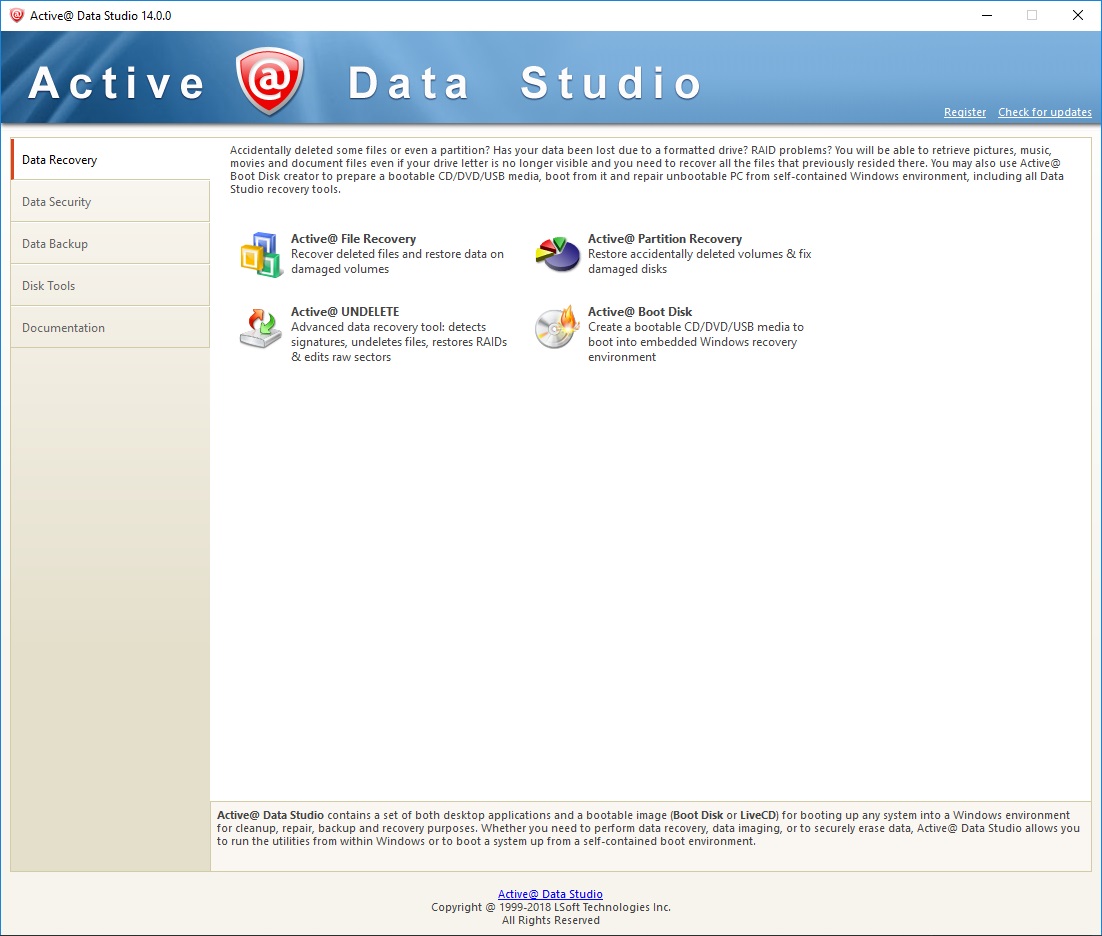Open the Active@ UNDELETE drive icon

tap(261, 327)
